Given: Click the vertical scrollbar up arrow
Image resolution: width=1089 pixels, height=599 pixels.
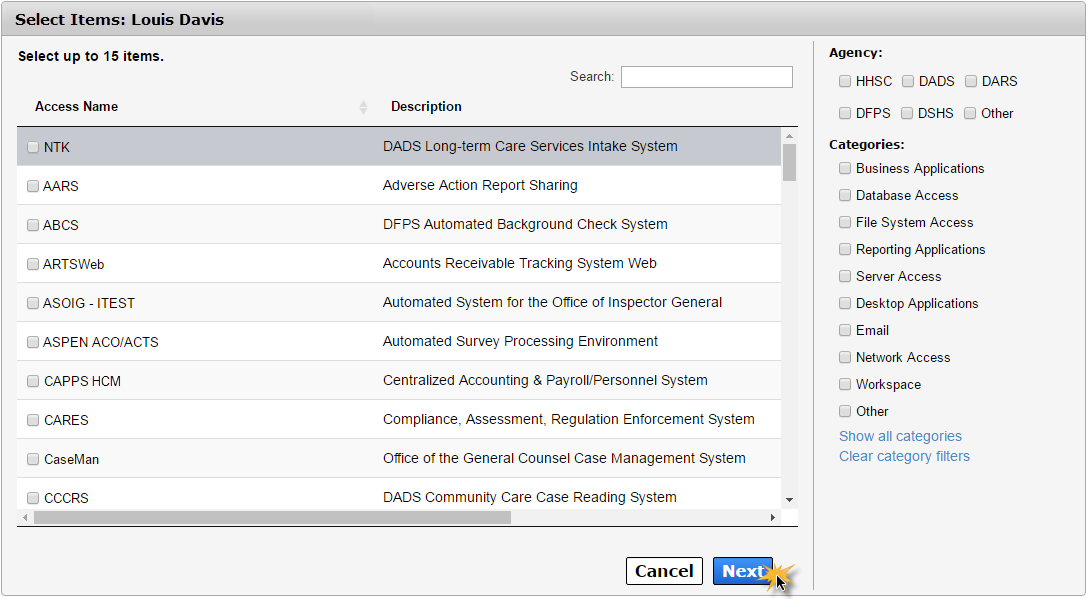Looking at the screenshot, I should [789, 136].
